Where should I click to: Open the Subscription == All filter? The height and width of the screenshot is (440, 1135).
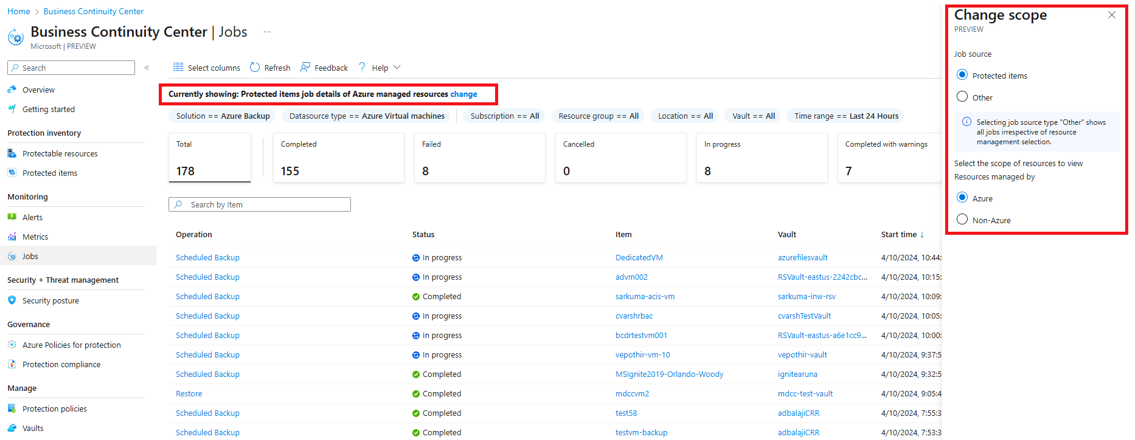pos(505,116)
